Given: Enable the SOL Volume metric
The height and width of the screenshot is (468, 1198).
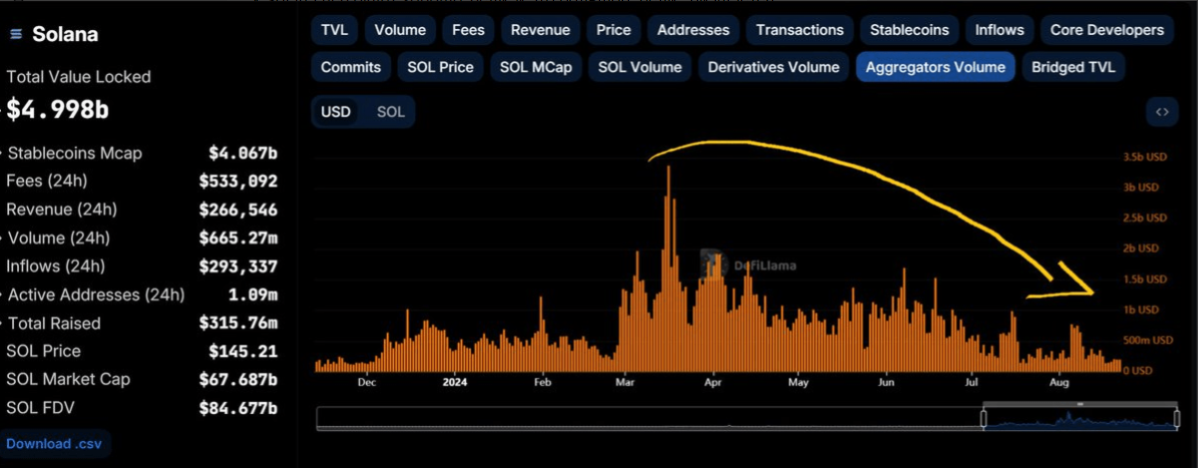Looking at the screenshot, I should click(x=639, y=67).
